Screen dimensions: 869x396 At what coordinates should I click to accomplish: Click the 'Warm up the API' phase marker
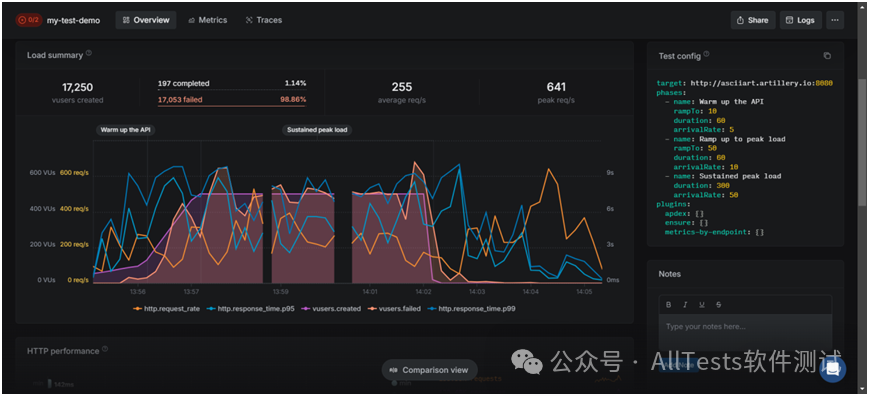point(126,130)
